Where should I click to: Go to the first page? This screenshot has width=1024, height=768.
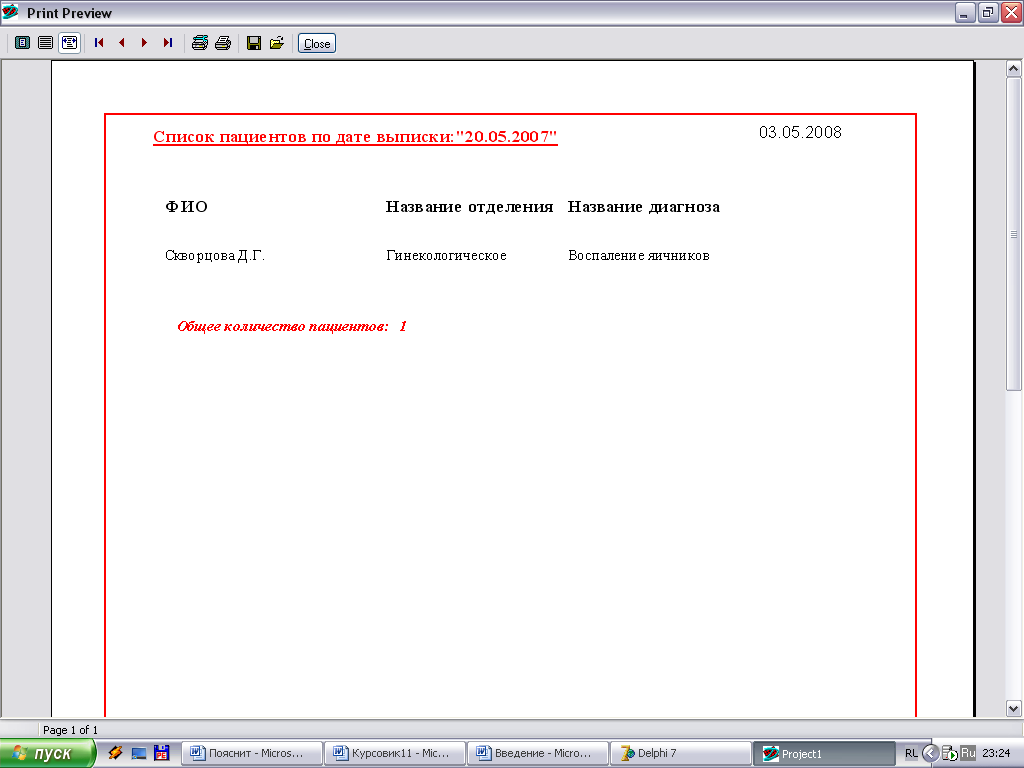coord(99,43)
